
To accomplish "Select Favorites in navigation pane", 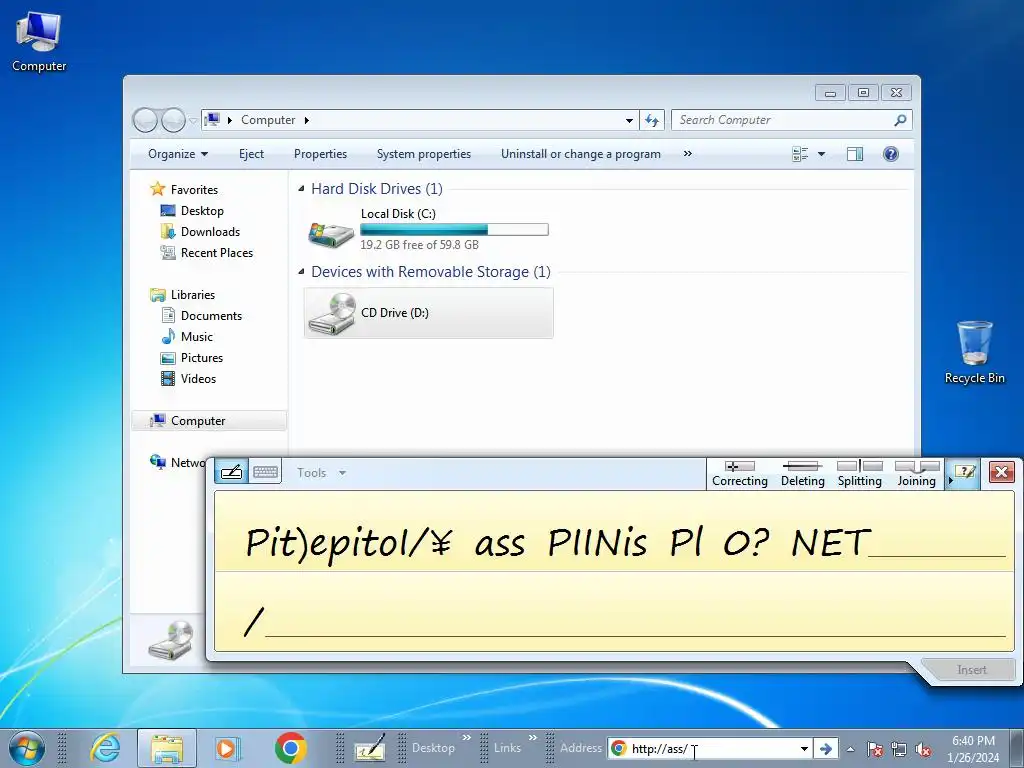I will [194, 189].
